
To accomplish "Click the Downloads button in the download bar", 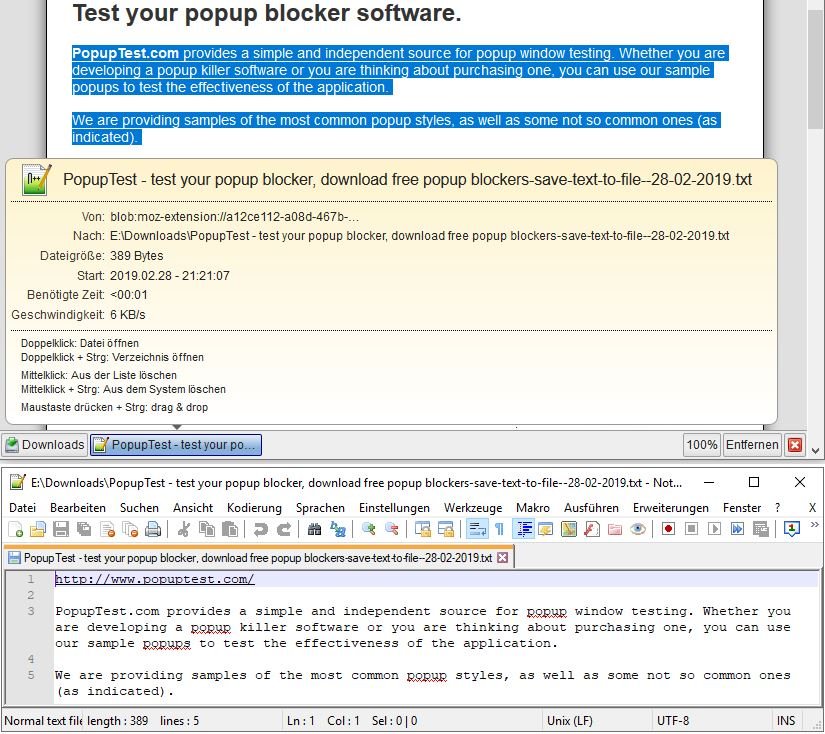I will [45, 445].
